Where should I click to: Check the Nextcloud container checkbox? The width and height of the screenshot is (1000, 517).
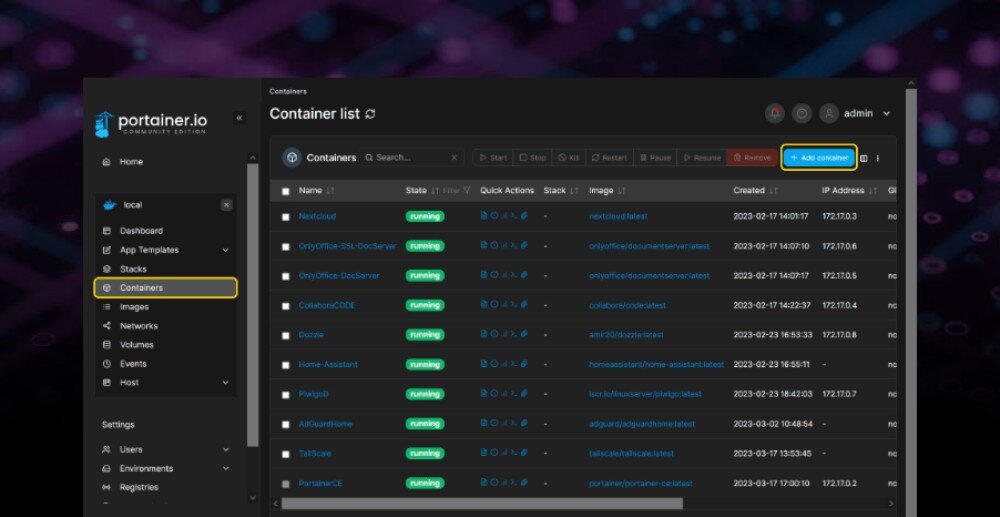(286, 217)
